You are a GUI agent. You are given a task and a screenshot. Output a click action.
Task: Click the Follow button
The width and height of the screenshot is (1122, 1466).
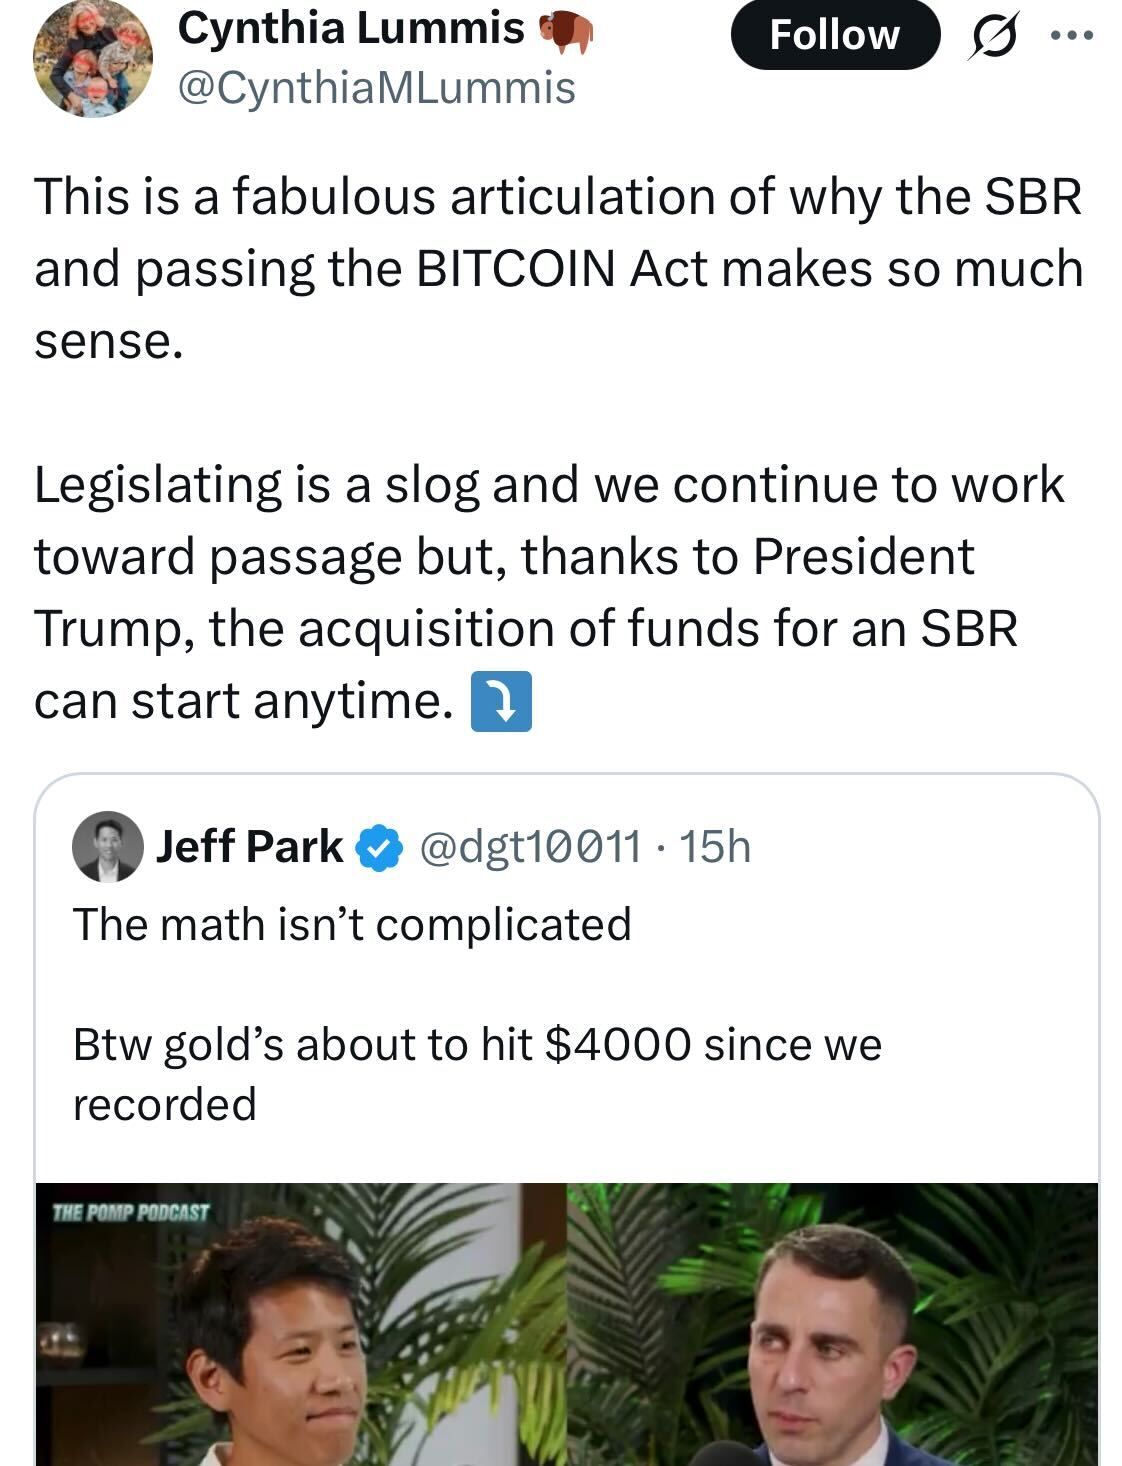pos(834,35)
